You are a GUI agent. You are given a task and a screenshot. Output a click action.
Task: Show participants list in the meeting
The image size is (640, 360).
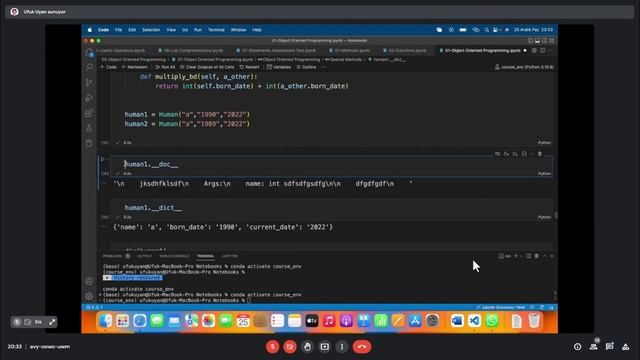point(593,347)
